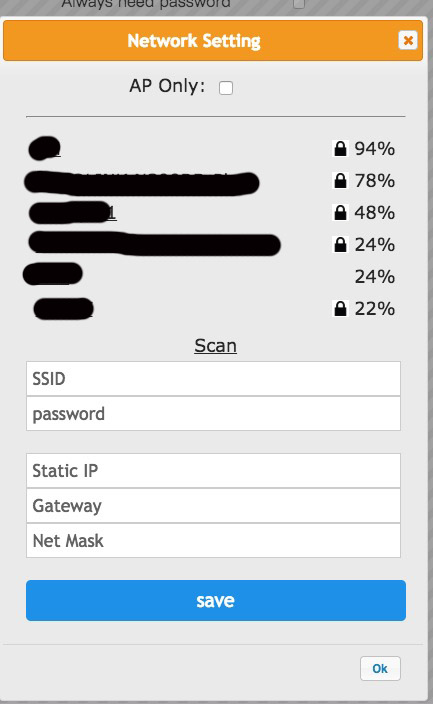The image size is (433, 704).
Task: Focus the password input field
Action: 213,414
